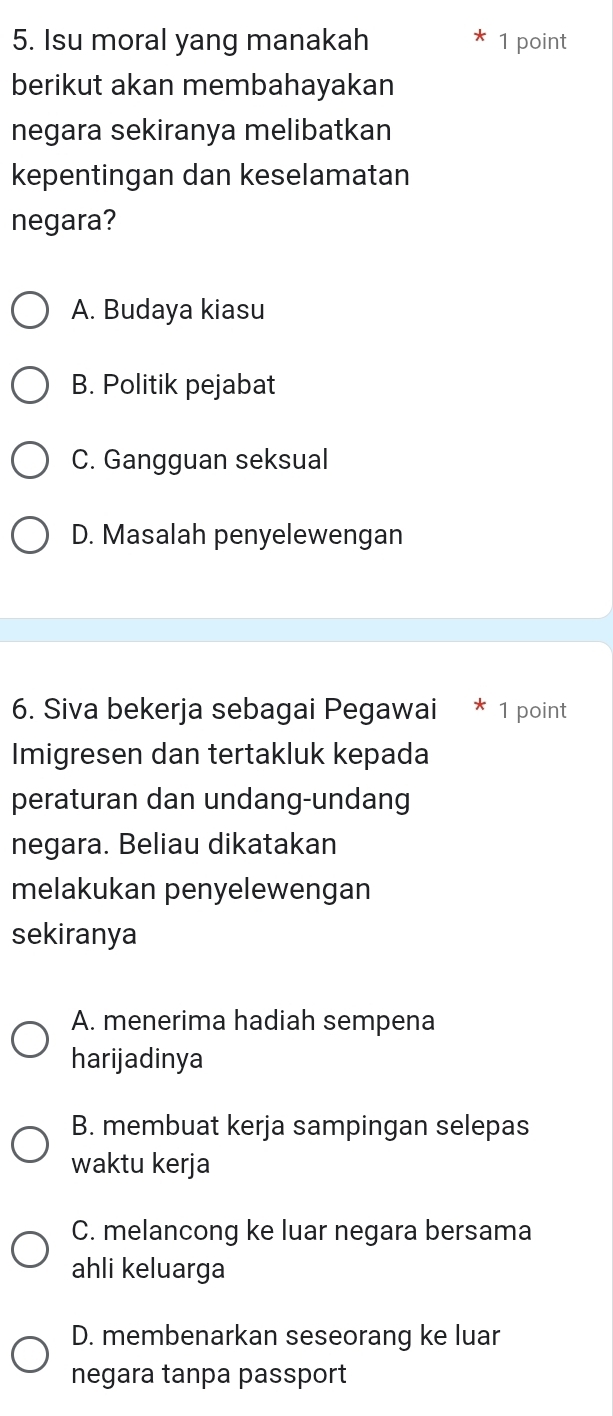
Task: Click the 'C. Gangguan seksual' answer text
Action: click(200, 461)
